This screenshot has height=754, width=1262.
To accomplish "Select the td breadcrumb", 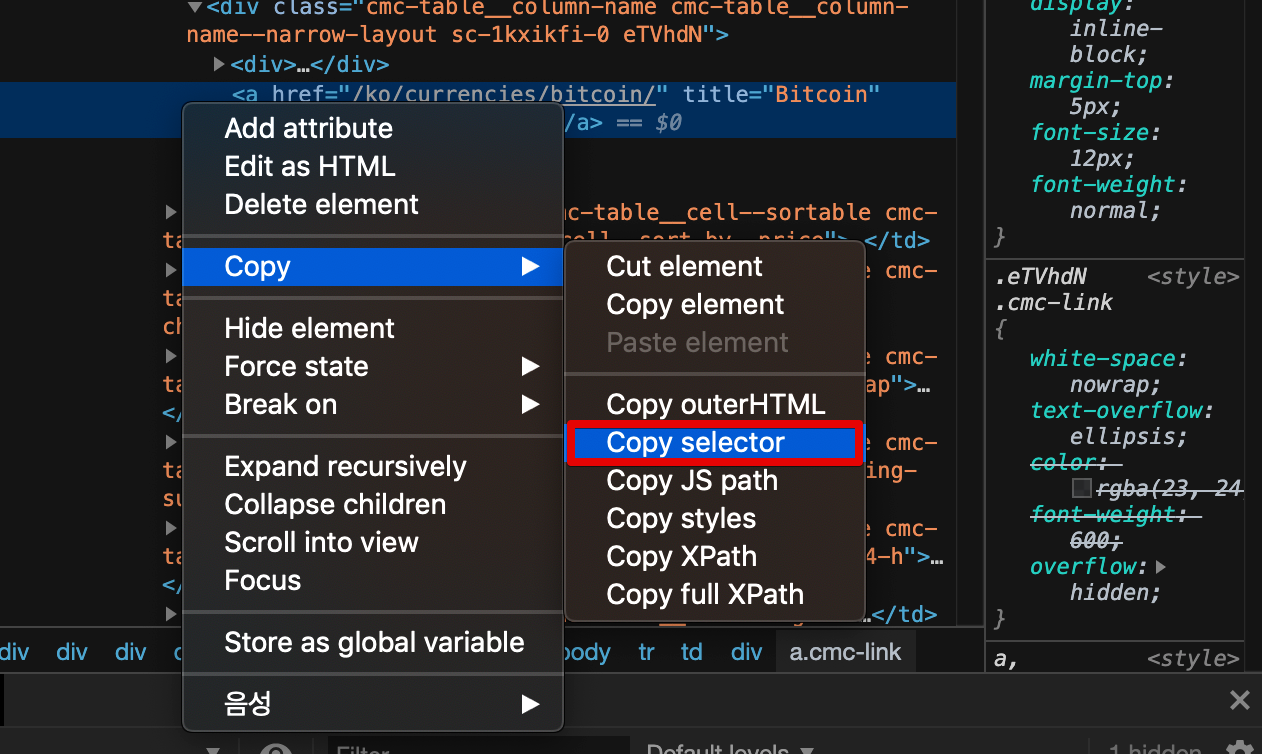I will tap(692, 652).
